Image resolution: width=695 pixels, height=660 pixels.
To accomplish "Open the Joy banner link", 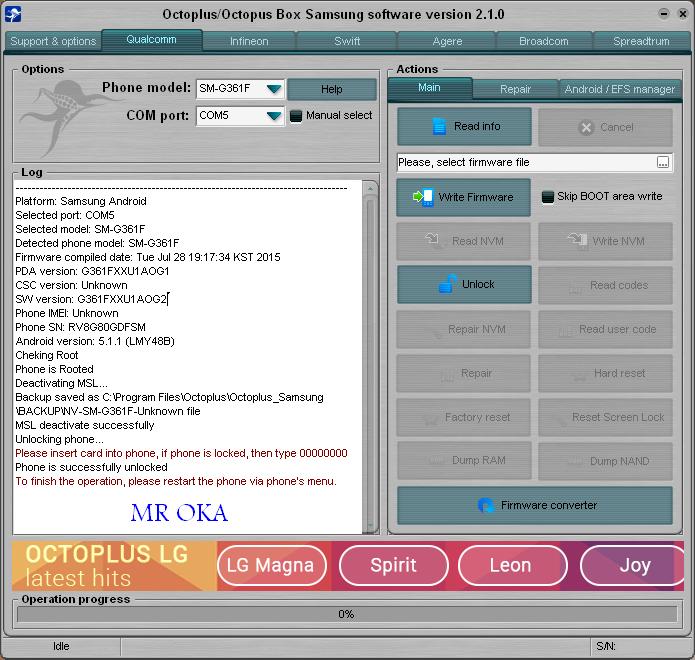I will click(x=633, y=566).
